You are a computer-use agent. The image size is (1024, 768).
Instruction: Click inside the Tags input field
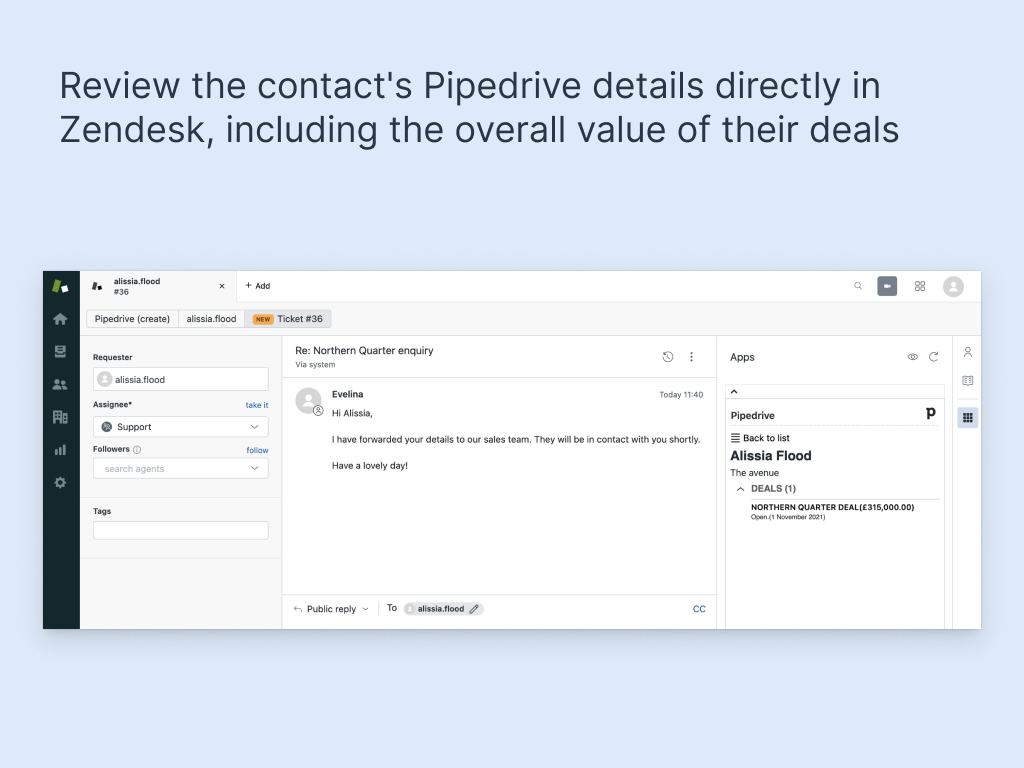180,530
